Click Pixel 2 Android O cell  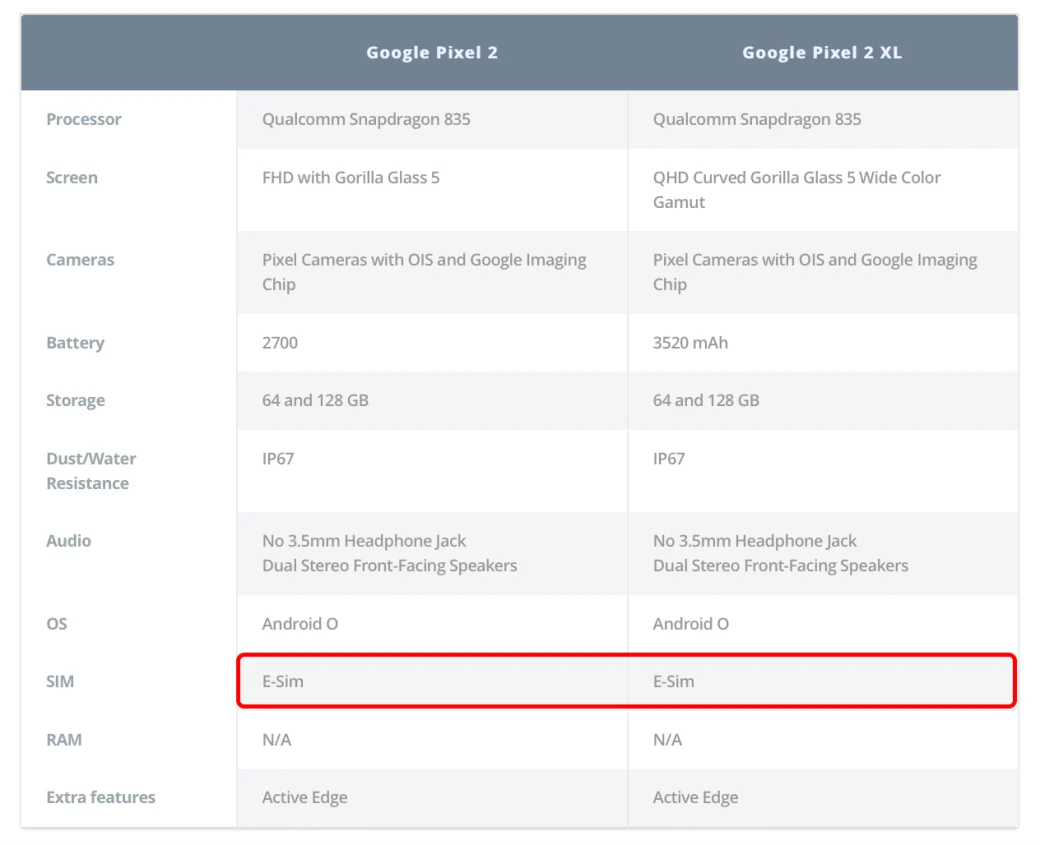432,624
